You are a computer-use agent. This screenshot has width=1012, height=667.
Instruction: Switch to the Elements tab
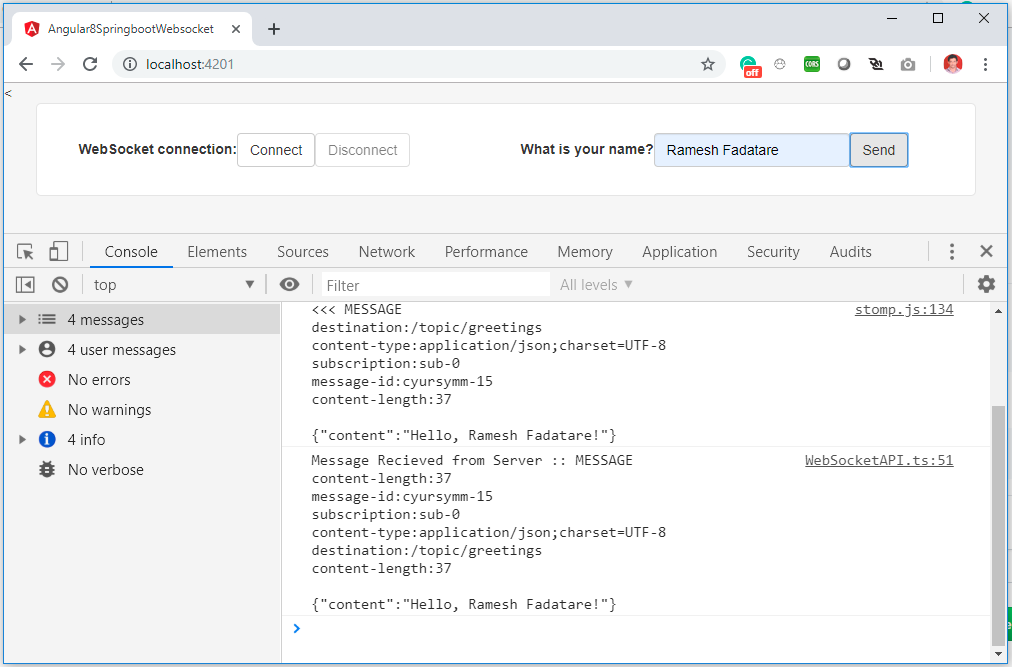(217, 252)
